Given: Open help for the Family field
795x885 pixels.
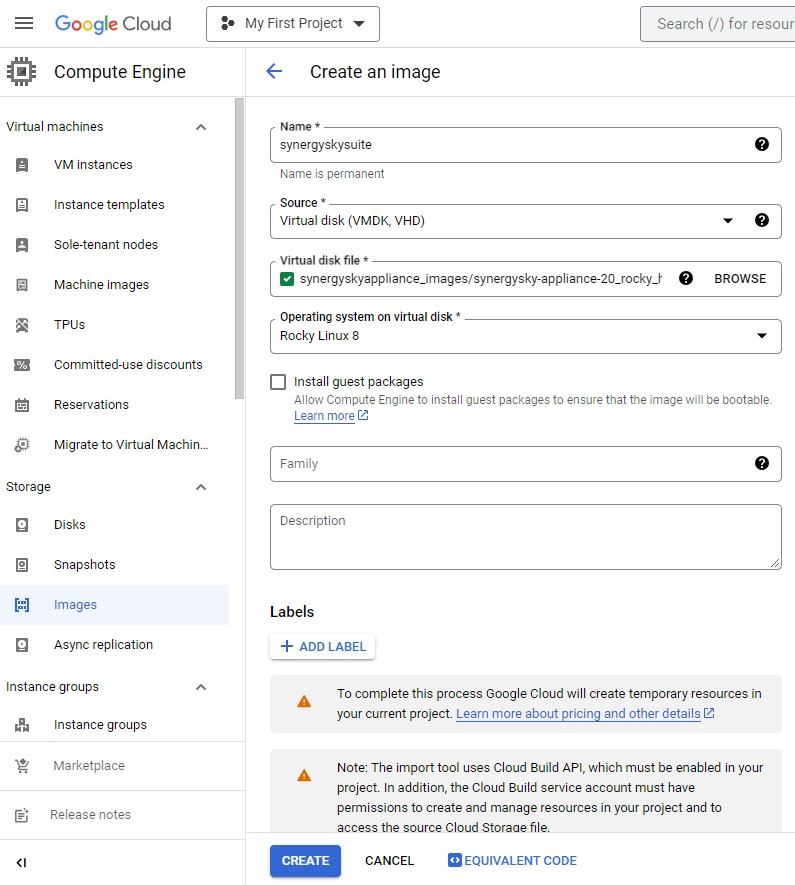Looking at the screenshot, I should [762, 463].
